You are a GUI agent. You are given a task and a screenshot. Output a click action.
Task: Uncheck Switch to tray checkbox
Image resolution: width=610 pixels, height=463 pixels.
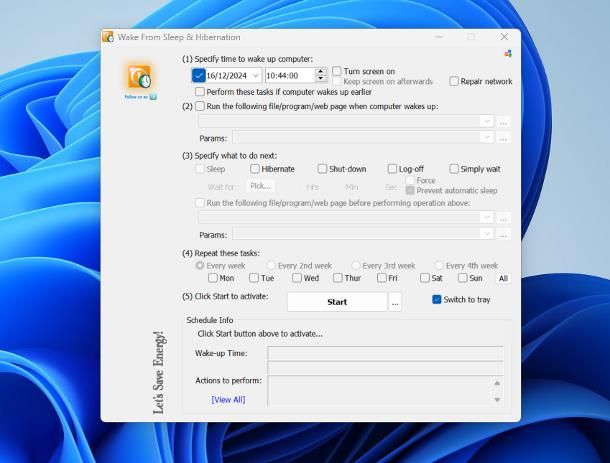click(437, 299)
